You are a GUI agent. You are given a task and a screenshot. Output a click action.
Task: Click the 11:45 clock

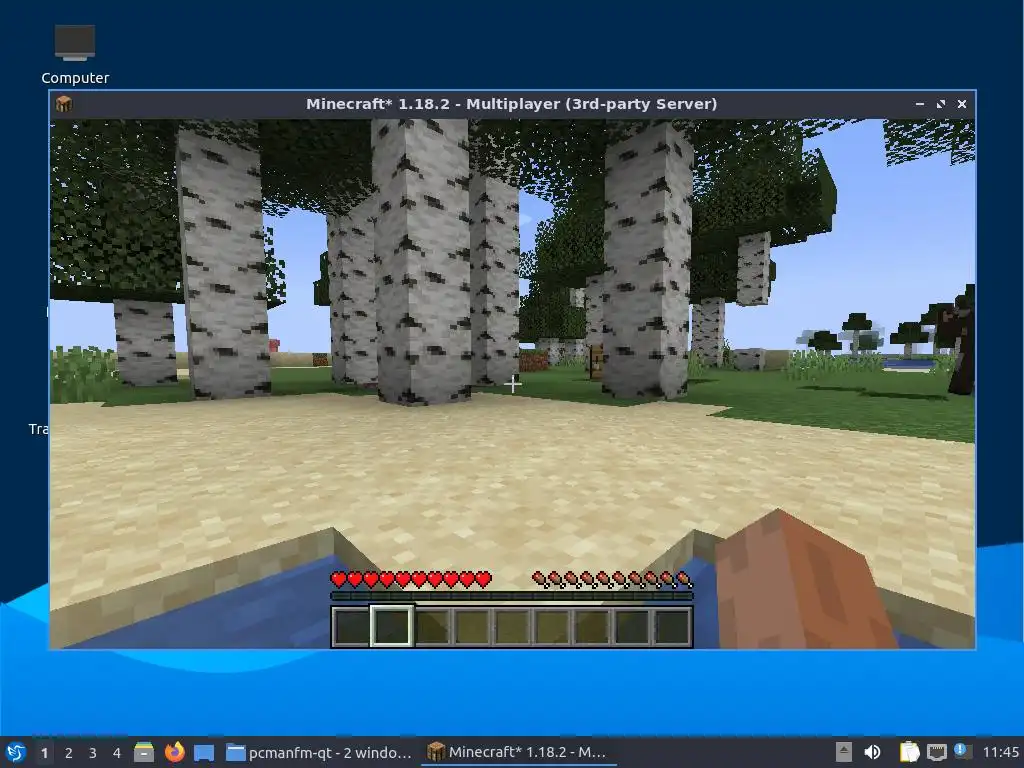point(1000,752)
